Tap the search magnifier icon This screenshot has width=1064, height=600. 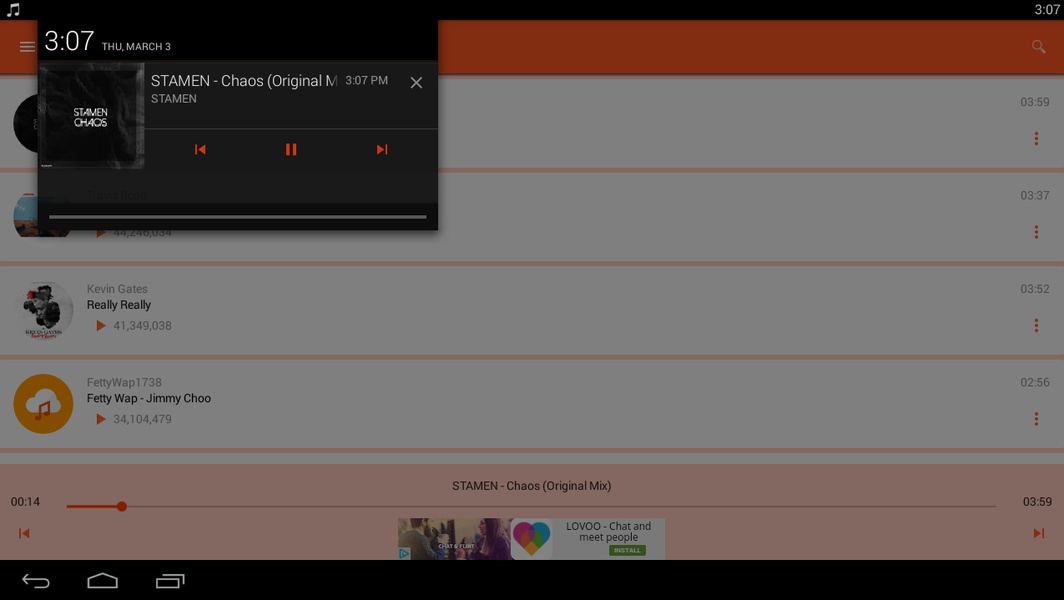tap(1038, 47)
